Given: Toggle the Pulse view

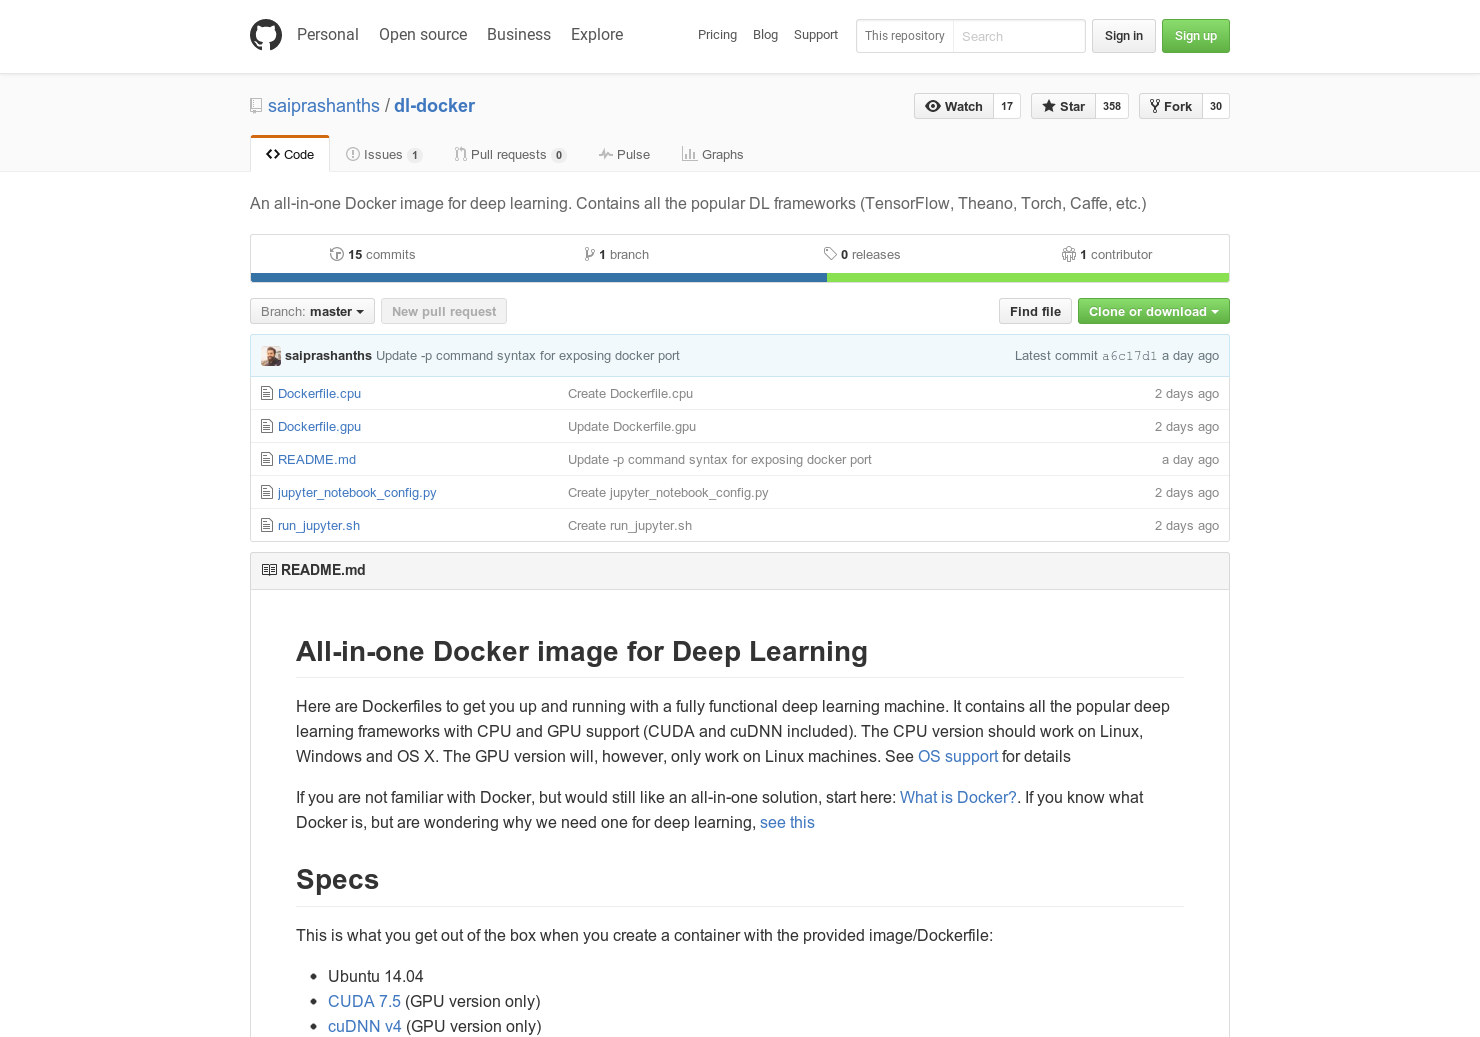Looking at the screenshot, I should pyautogui.click(x=624, y=154).
